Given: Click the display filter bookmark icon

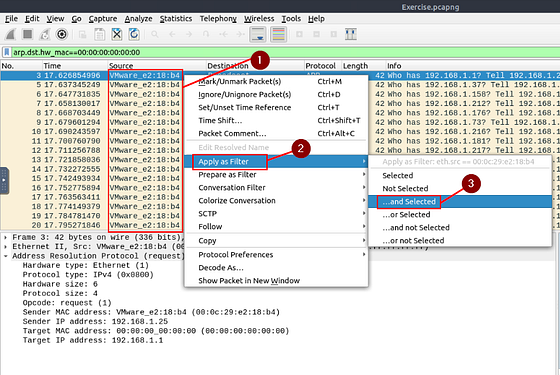Looking at the screenshot, I should (6, 52).
